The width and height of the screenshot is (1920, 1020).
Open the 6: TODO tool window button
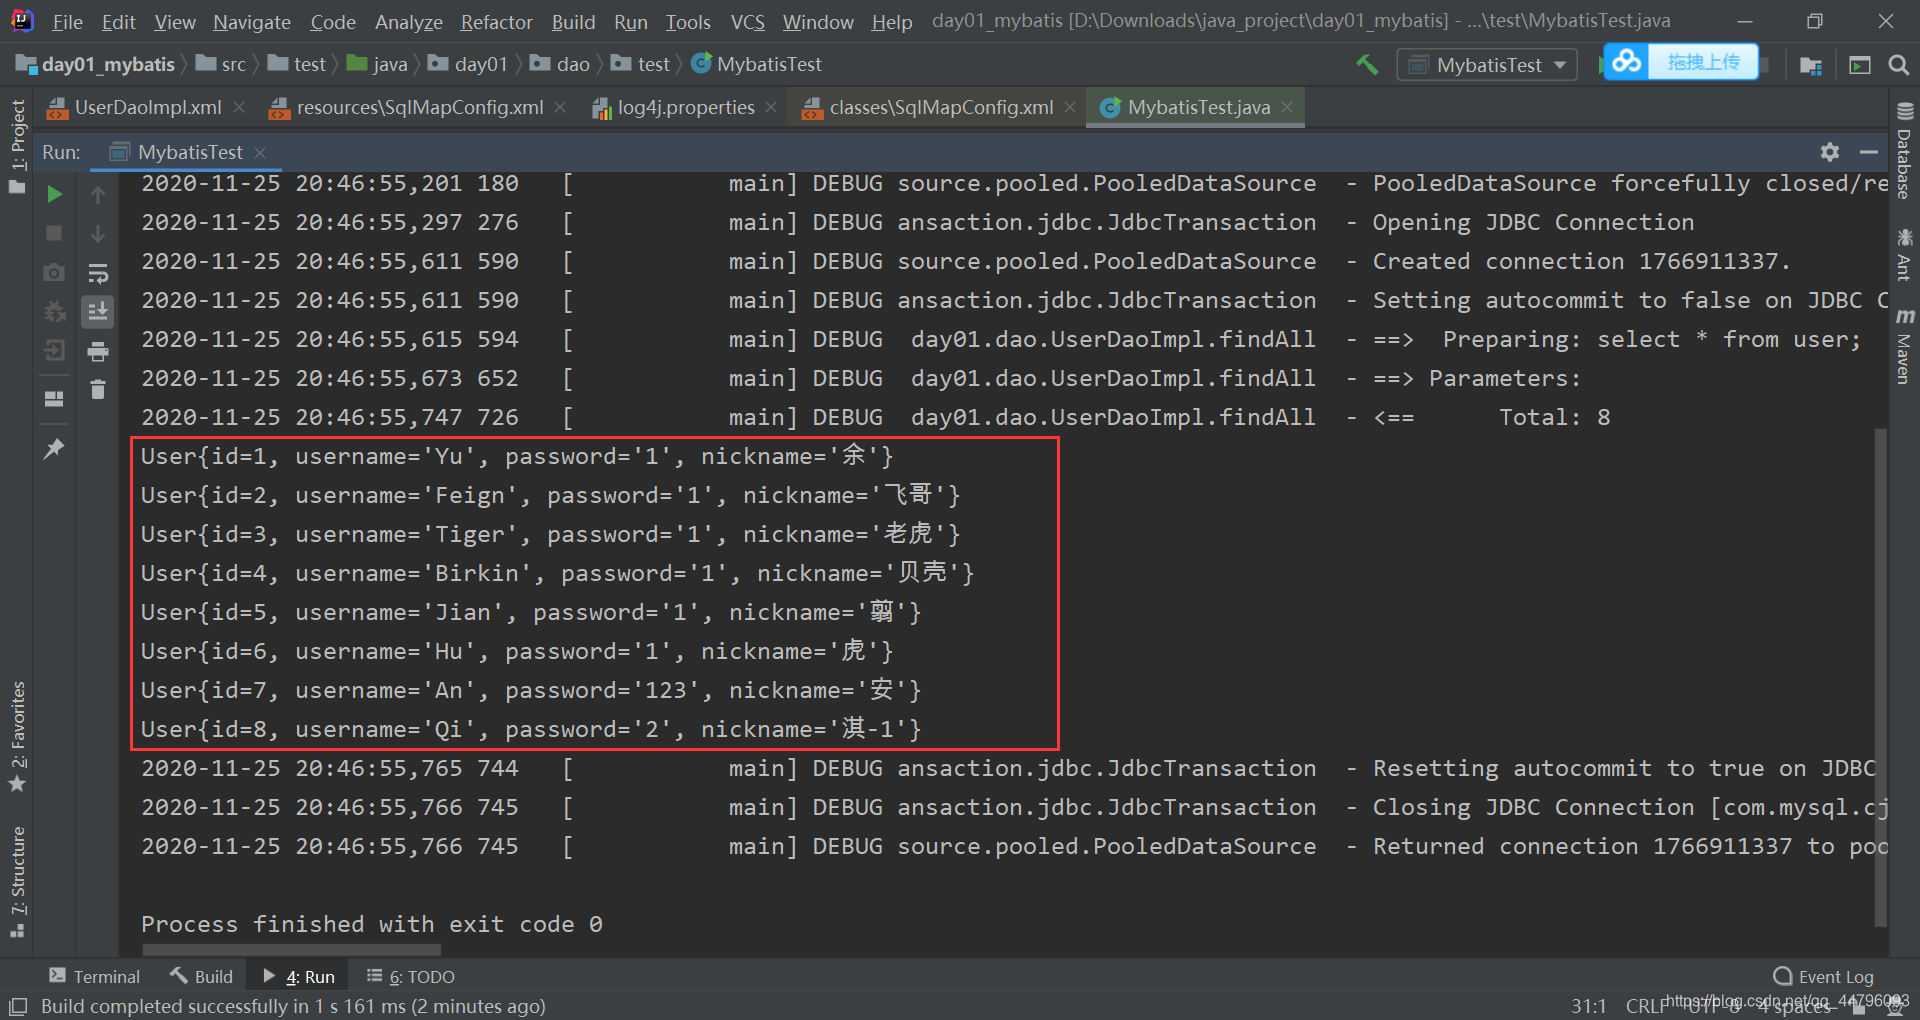point(411,976)
